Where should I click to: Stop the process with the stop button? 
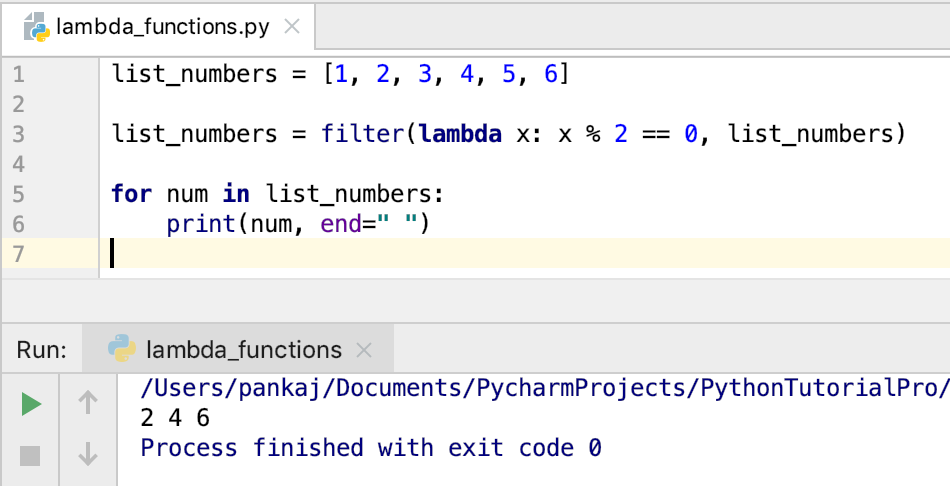[x=30, y=456]
